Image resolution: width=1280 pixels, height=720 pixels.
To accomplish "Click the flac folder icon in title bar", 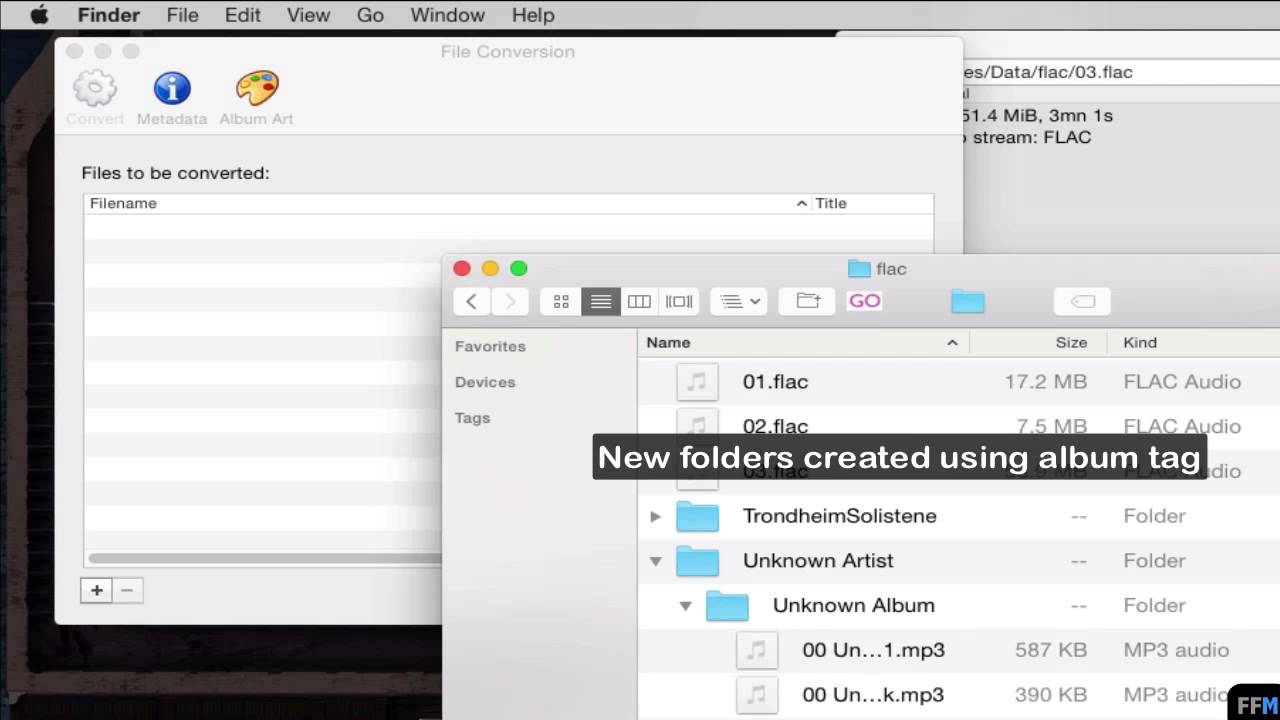I will pos(859,269).
